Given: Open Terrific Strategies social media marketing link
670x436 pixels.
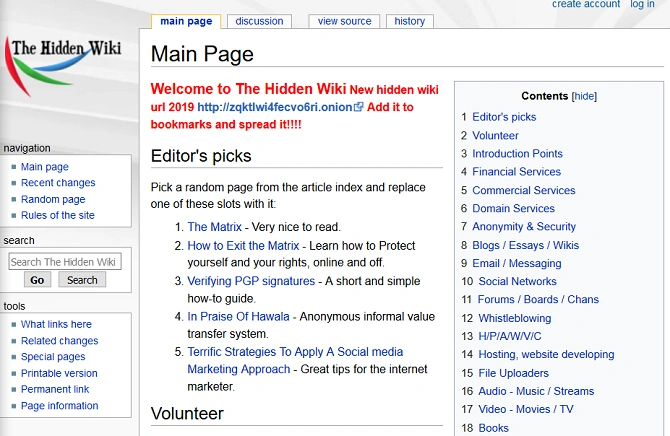Looking at the screenshot, I should coord(295,360).
